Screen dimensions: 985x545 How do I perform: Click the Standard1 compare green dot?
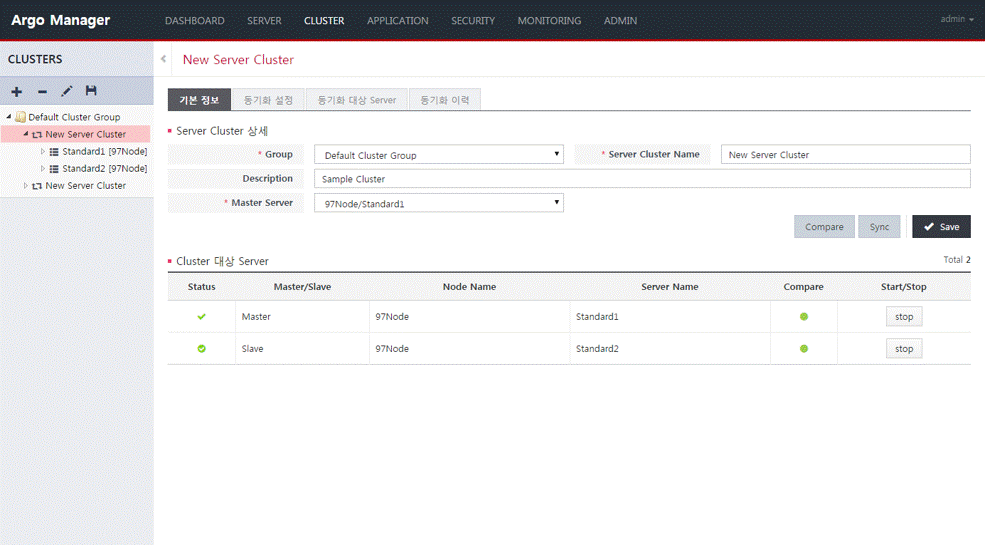[x=803, y=316]
